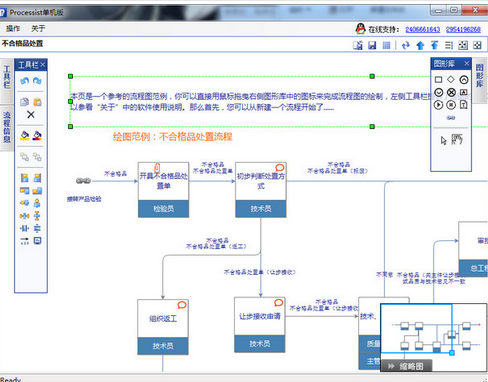Click the blue grid icon in the top toolbar
This screenshot has height=382, width=488.
point(386,45)
